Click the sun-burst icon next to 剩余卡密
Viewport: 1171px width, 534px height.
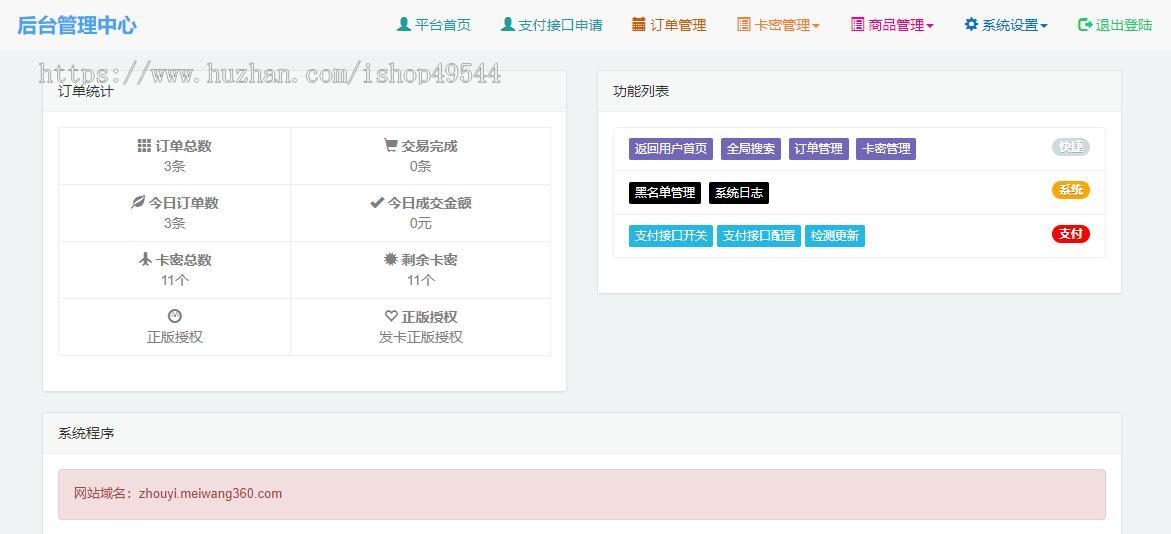[391, 259]
